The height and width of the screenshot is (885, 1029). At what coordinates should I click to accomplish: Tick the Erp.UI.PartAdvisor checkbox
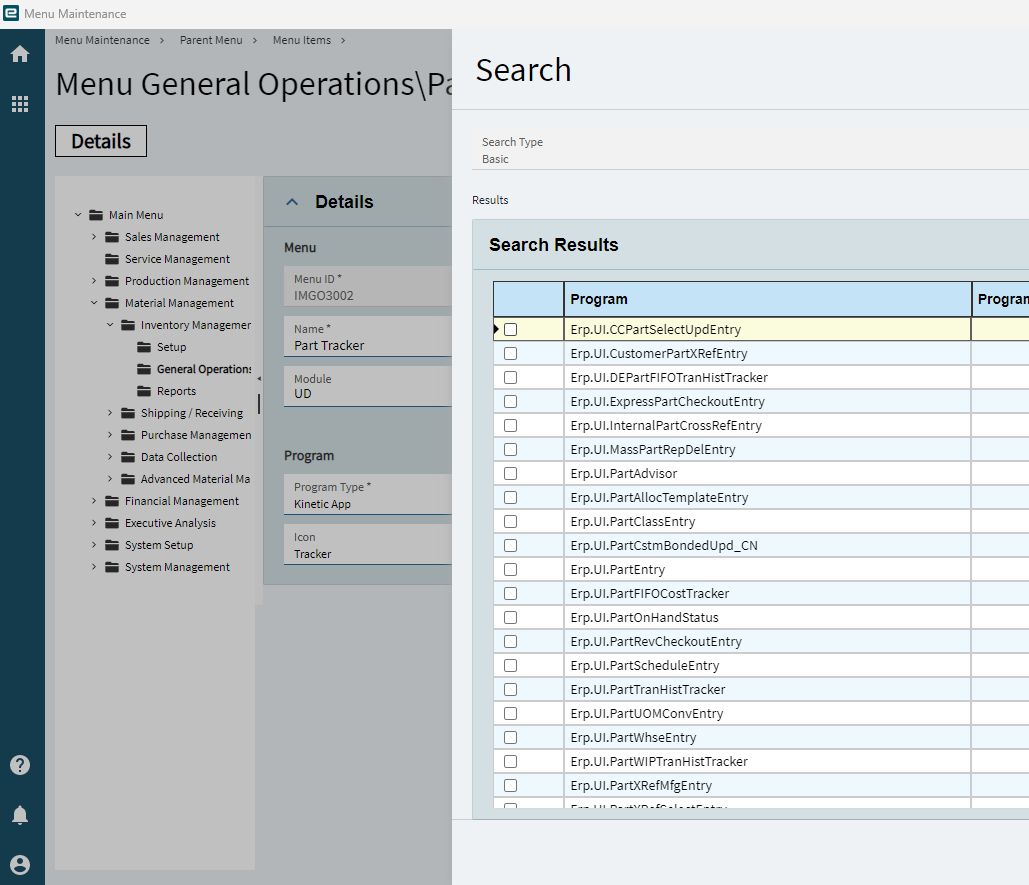(511, 473)
